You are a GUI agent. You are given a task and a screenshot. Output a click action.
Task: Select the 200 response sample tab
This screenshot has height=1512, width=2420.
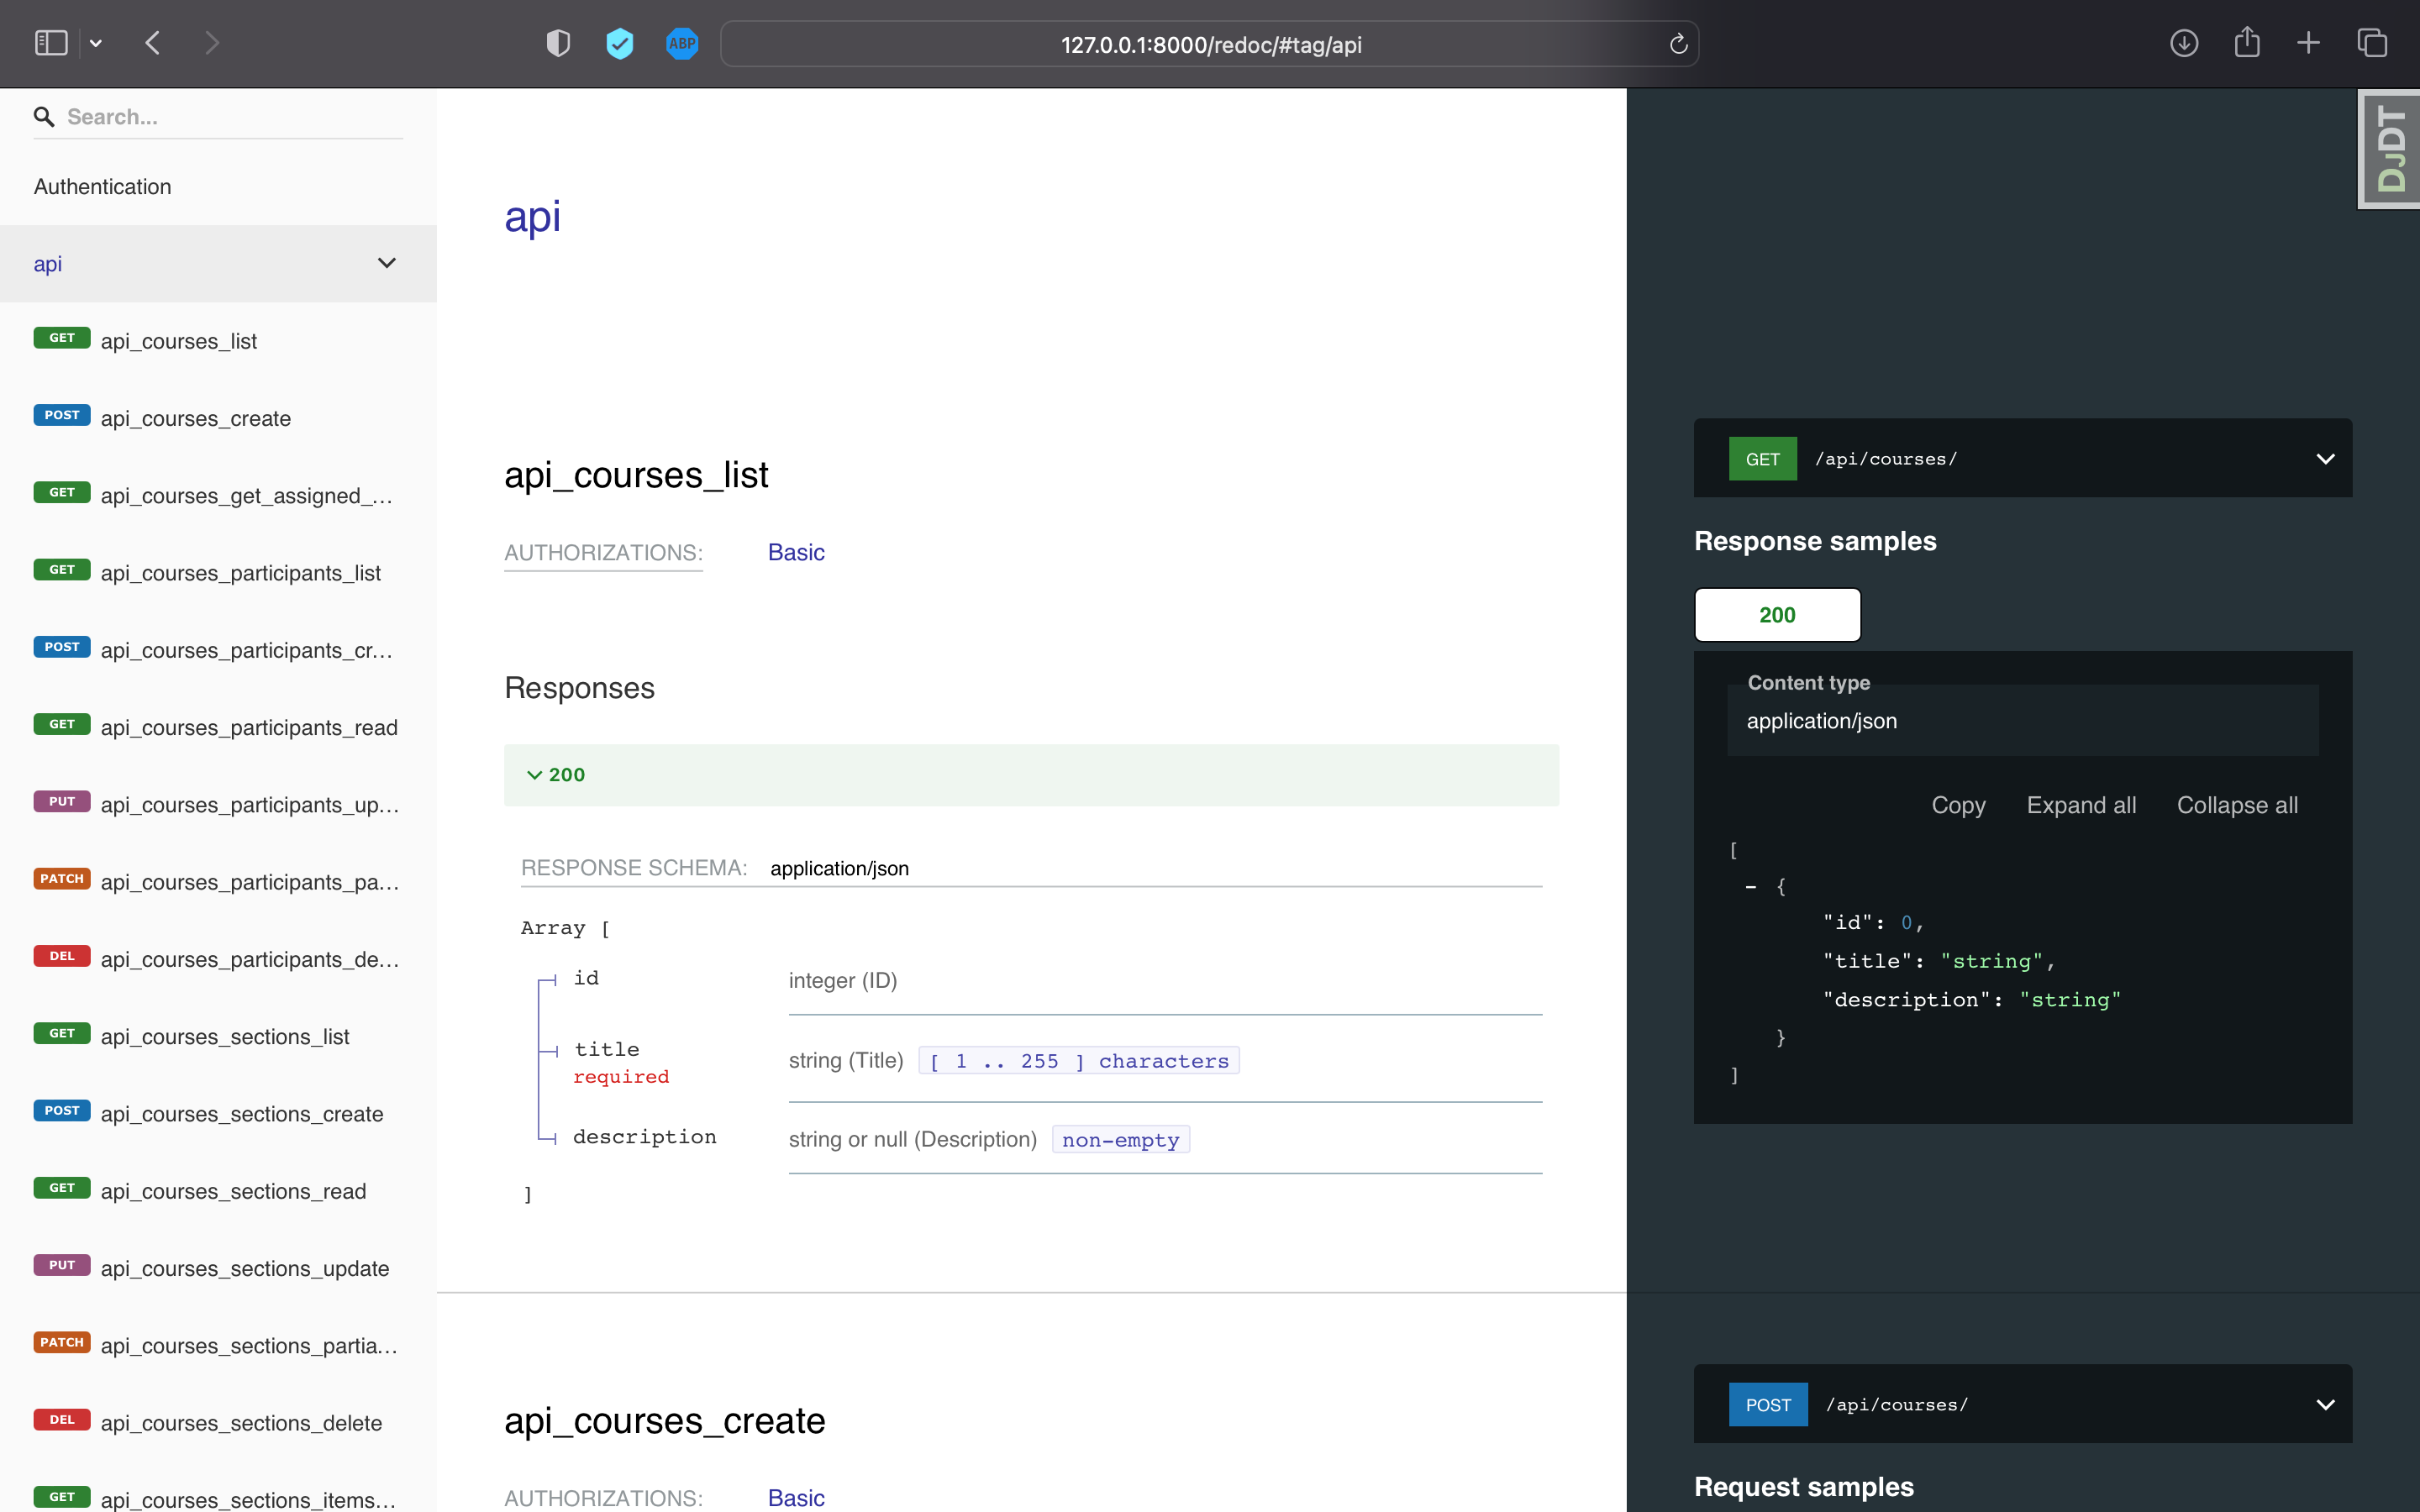[1776, 615]
